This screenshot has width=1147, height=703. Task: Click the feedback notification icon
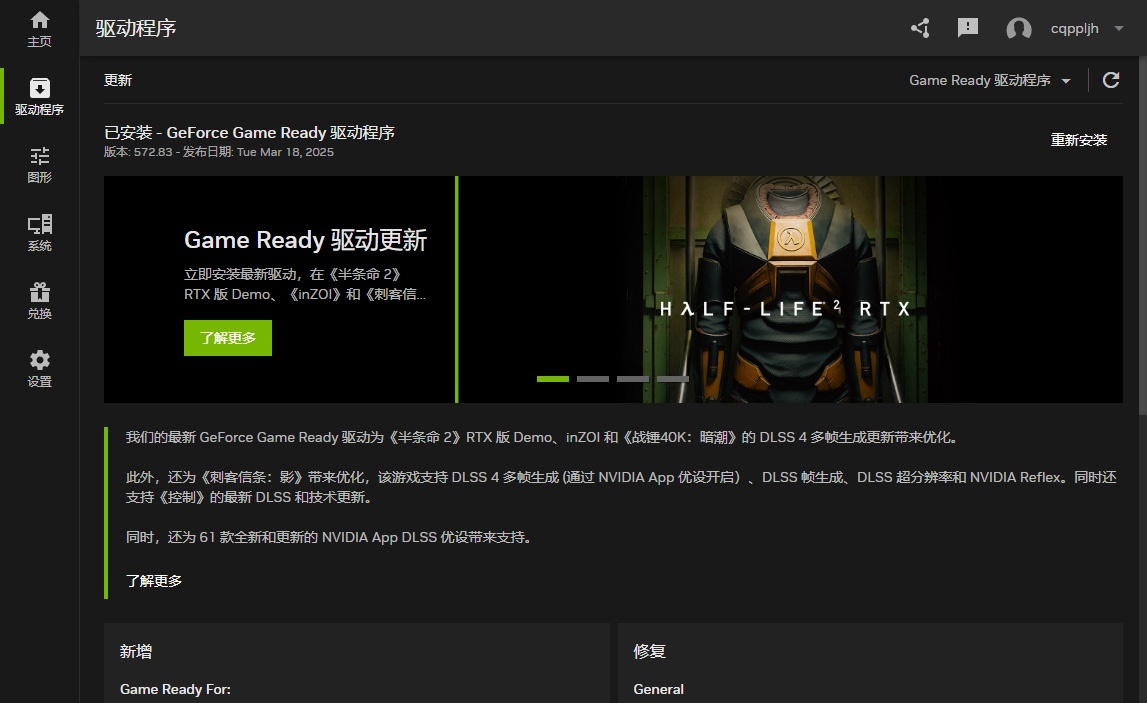(968, 28)
